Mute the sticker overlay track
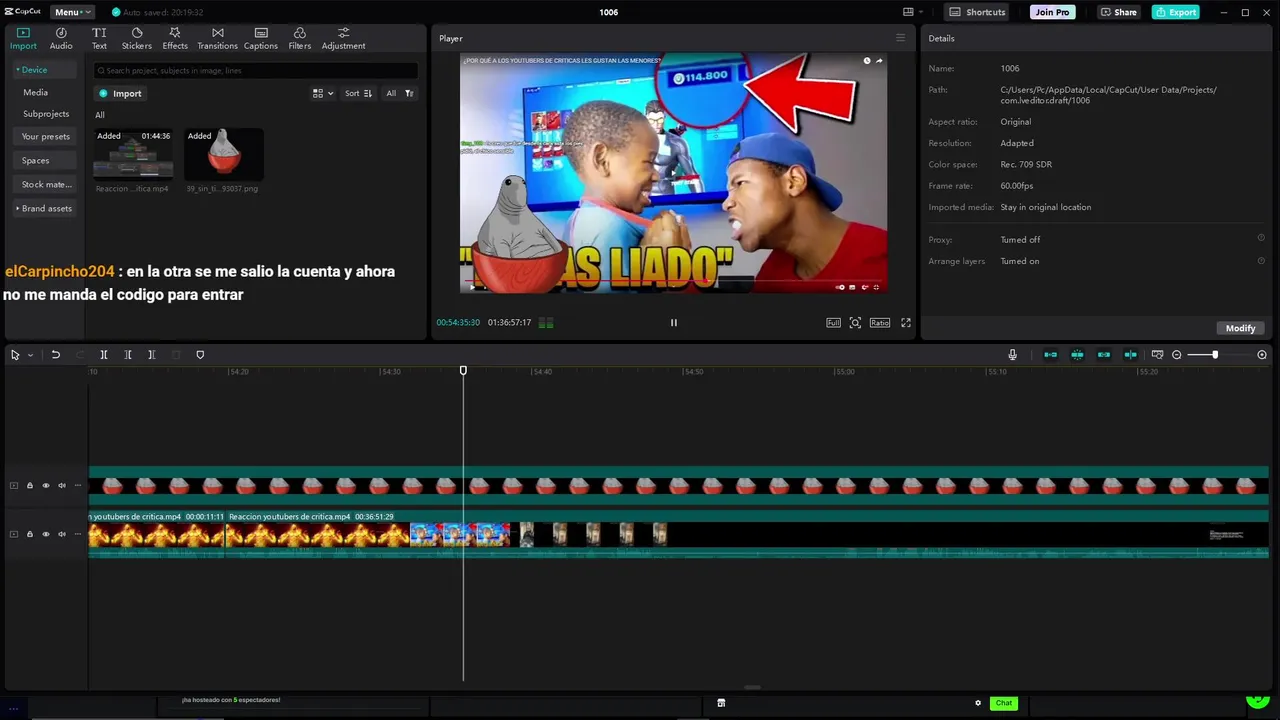The width and height of the screenshot is (1280, 720). pyautogui.click(x=61, y=486)
